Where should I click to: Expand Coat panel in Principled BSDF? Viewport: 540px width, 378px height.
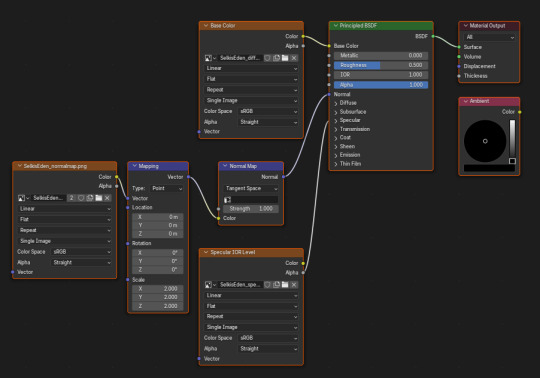tap(336, 138)
